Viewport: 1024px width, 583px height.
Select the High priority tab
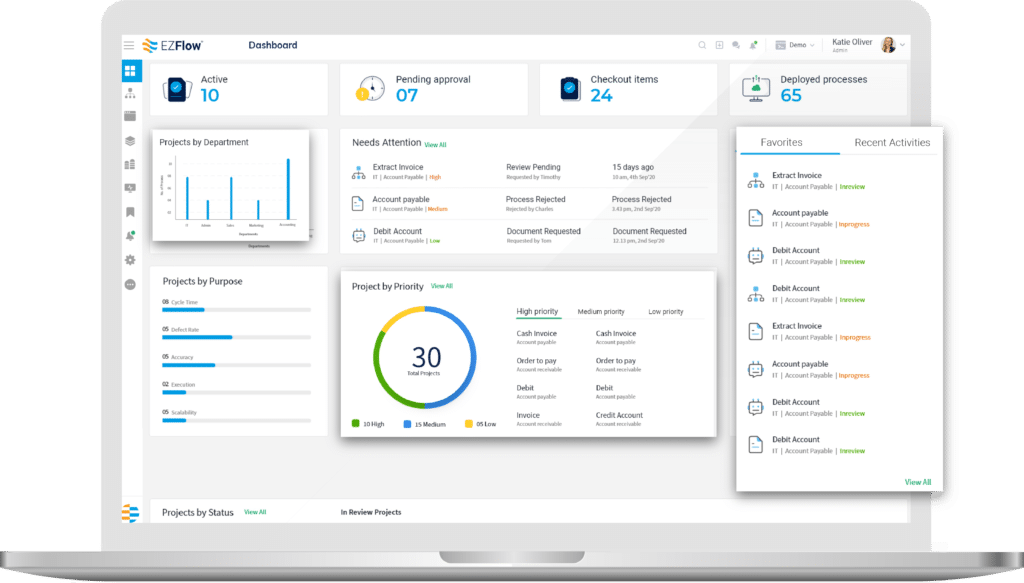click(x=537, y=311)
